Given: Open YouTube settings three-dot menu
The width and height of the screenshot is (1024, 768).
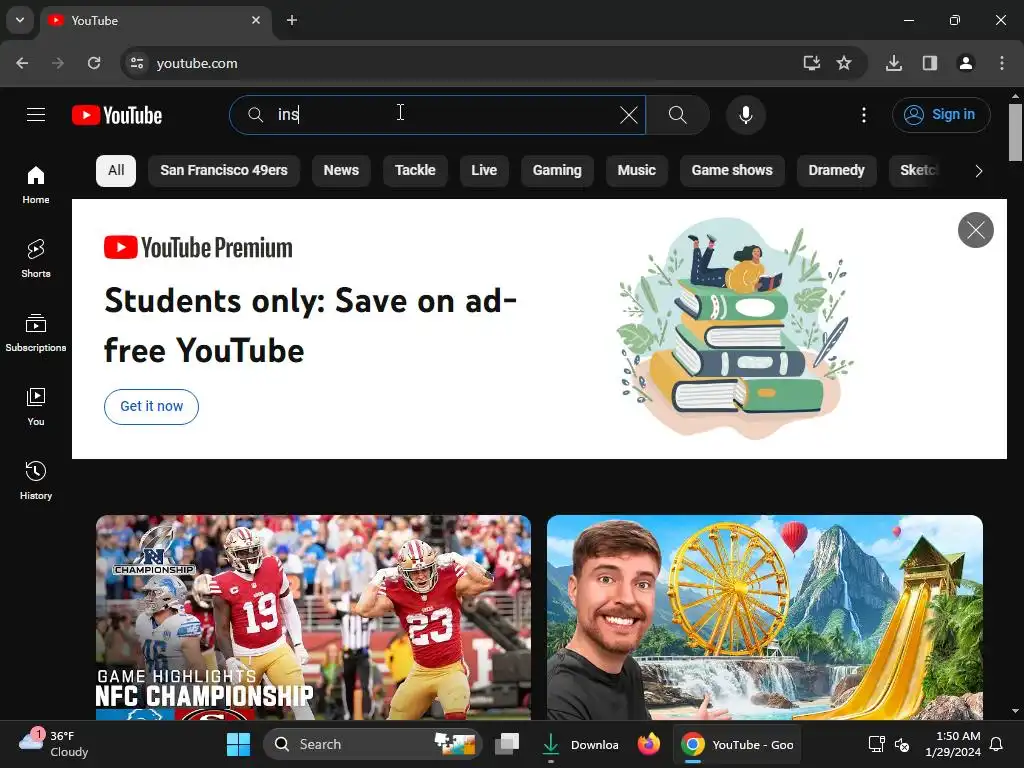Looking at the screenshot, I should pyautogui.click(x=864, y=115).
